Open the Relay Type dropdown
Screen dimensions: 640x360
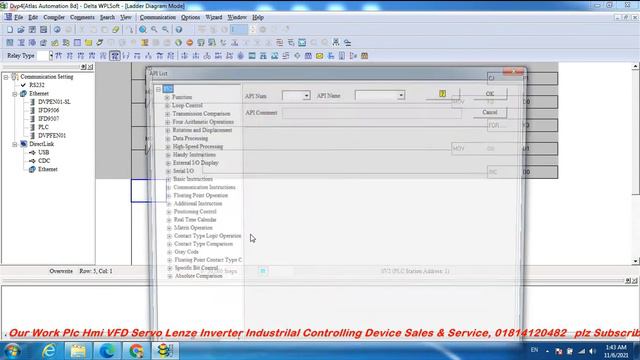(51, 56)
